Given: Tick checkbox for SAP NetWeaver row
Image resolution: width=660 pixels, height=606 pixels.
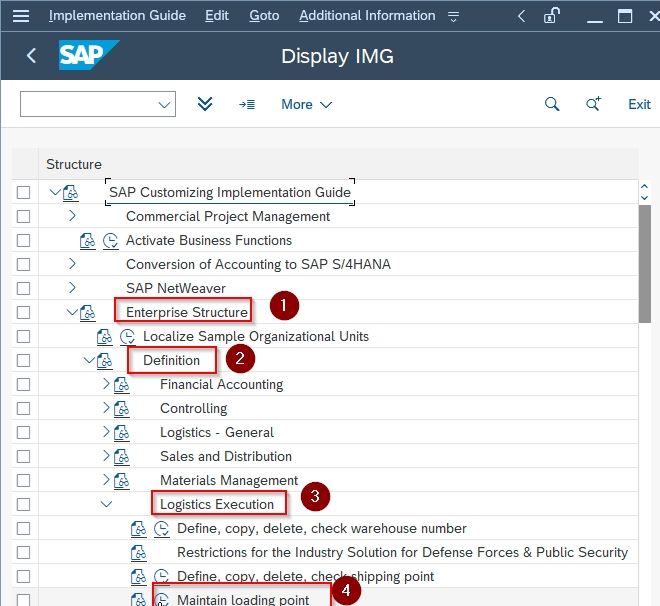Looking at the screenshot, I should click(24, 289).
